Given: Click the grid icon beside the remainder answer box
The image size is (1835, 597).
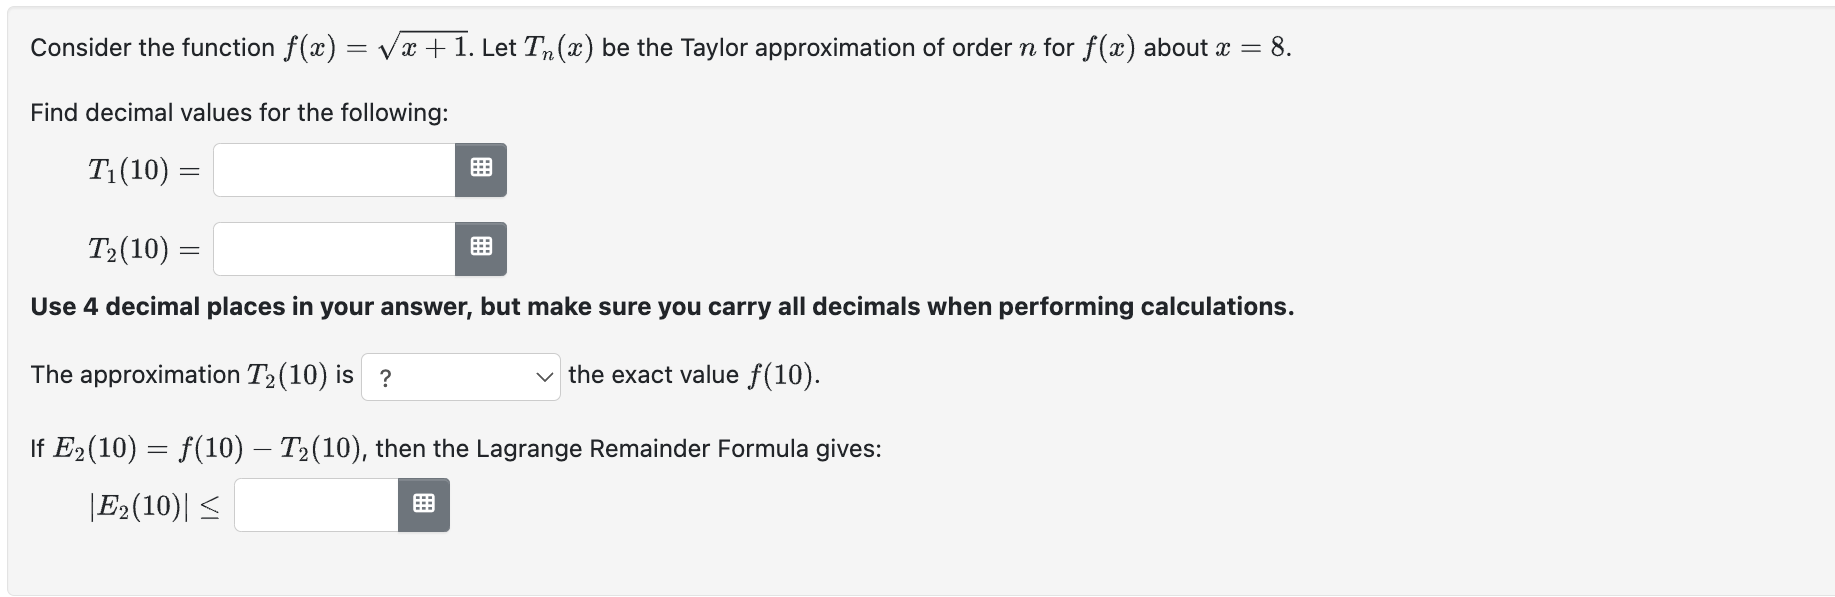Looking at the screenshot, I should click(425, 505).
